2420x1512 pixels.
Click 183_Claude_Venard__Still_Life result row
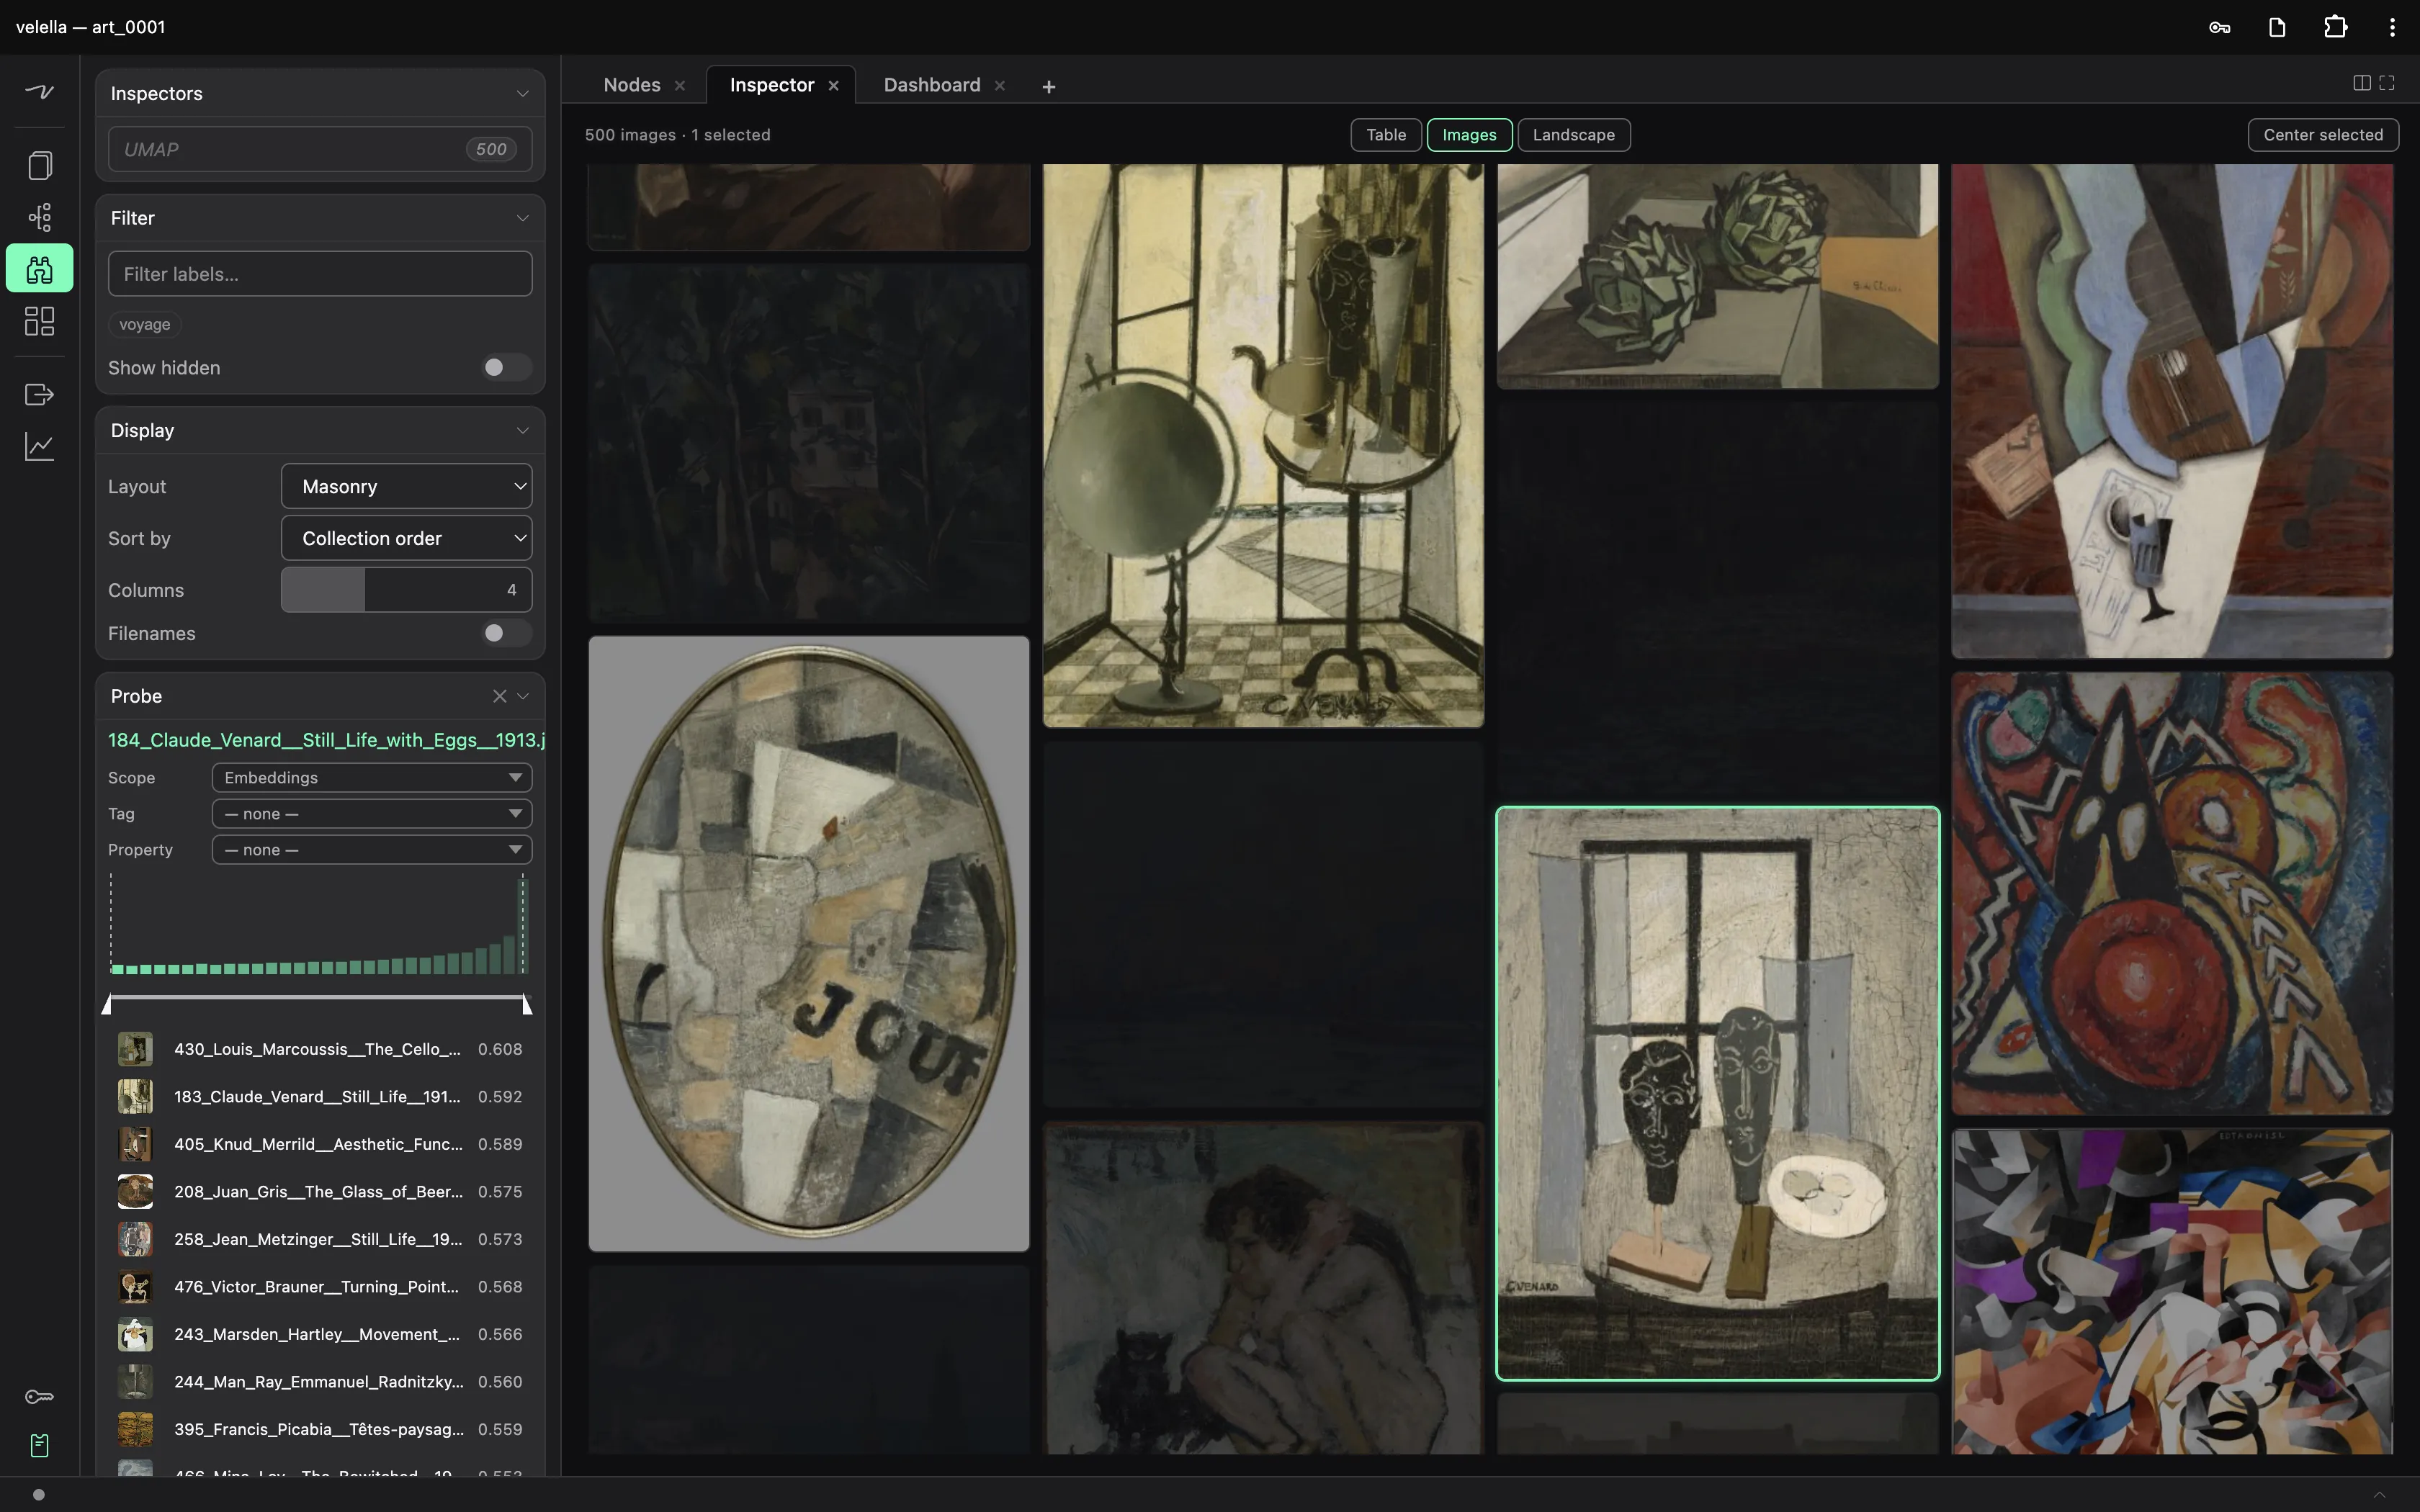tap(320, 1097)
